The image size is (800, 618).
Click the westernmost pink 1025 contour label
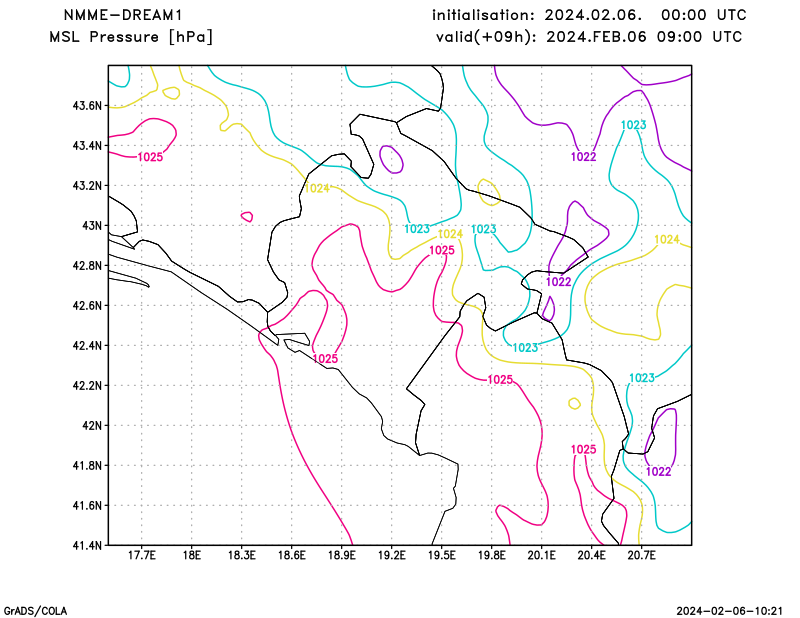(x=151, y=157)
